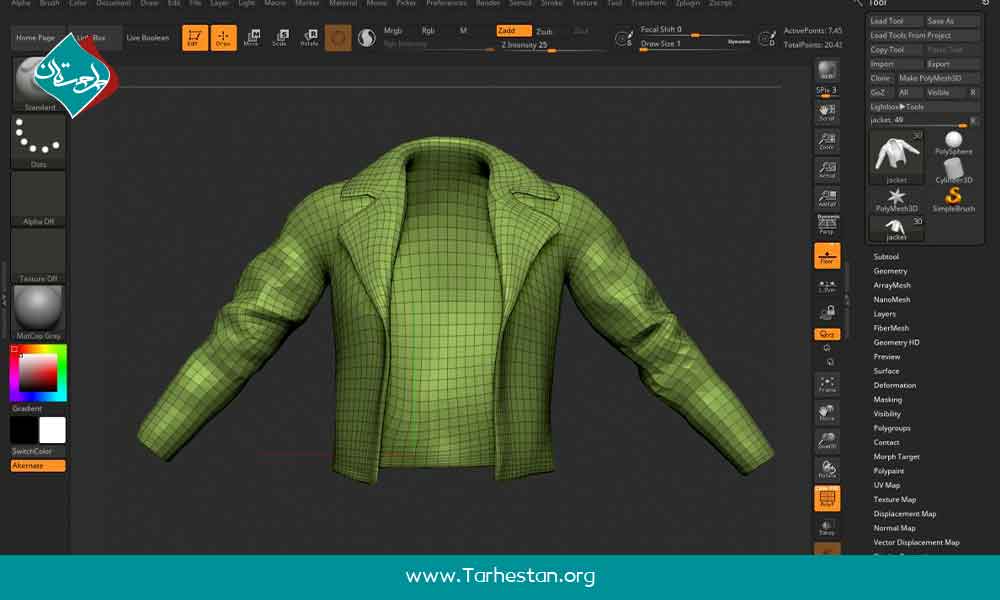The image size is (1000, 600).
Task: Click the Save As button
Action: pos(953,21)
